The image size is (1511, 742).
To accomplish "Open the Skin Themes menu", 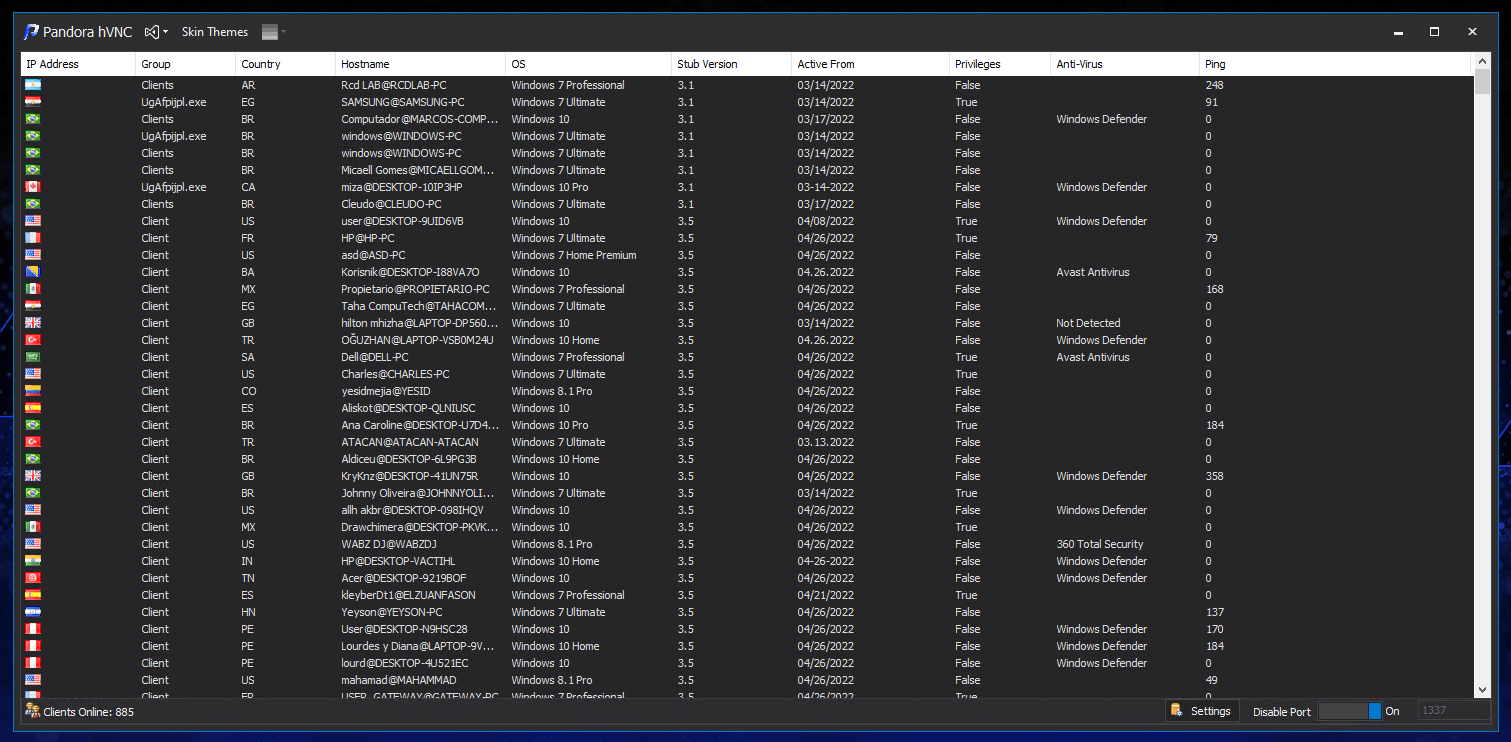I will coord(215,32).
